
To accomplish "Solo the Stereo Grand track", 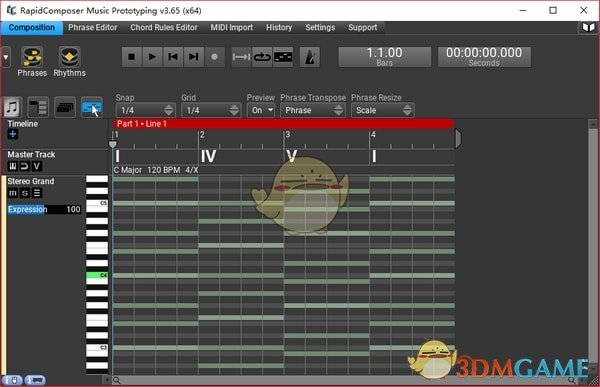I will tap(25, 193).
